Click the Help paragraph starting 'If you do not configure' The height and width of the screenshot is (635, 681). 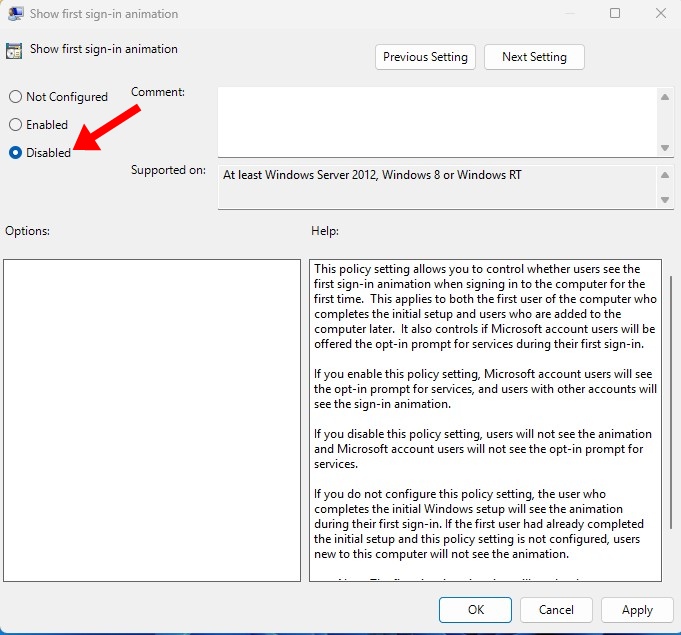coord(479,524)
